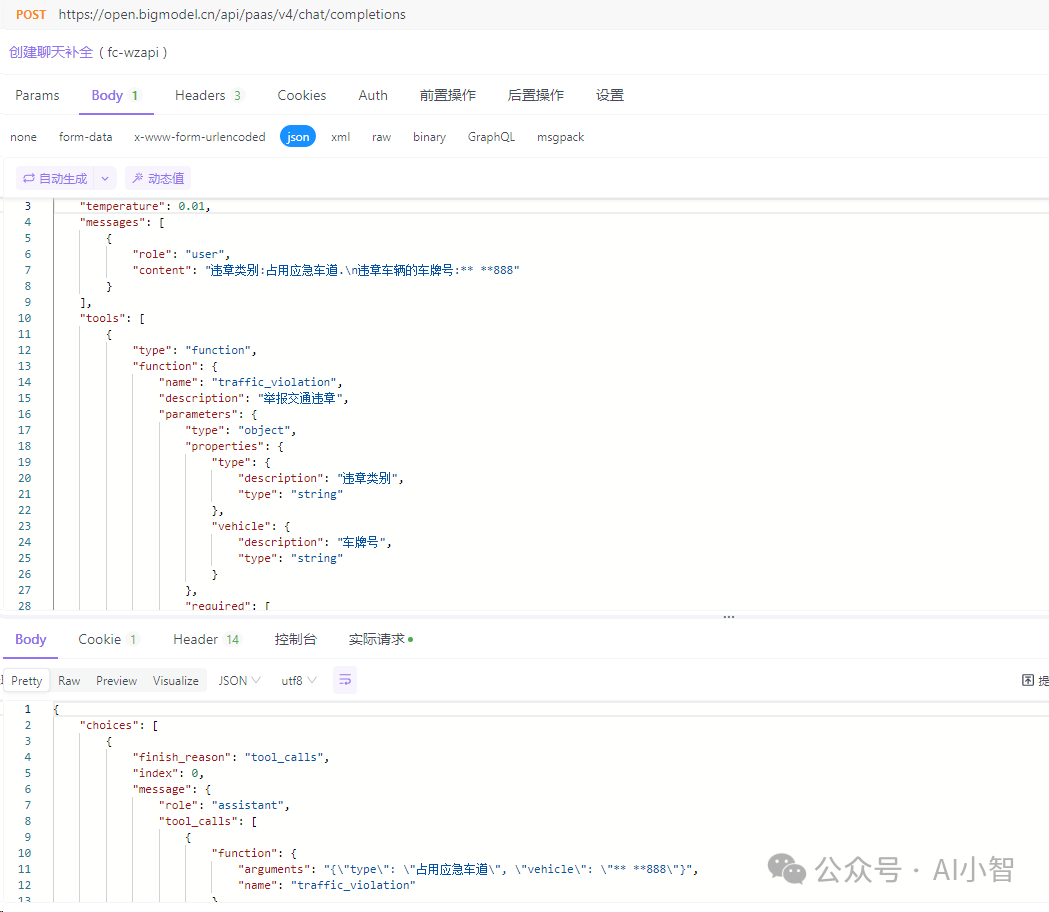The image size is (1049, 912).
Task: Open the utf8 encoding dropdown
Action: pyautogui.click(x=298, y=680)
